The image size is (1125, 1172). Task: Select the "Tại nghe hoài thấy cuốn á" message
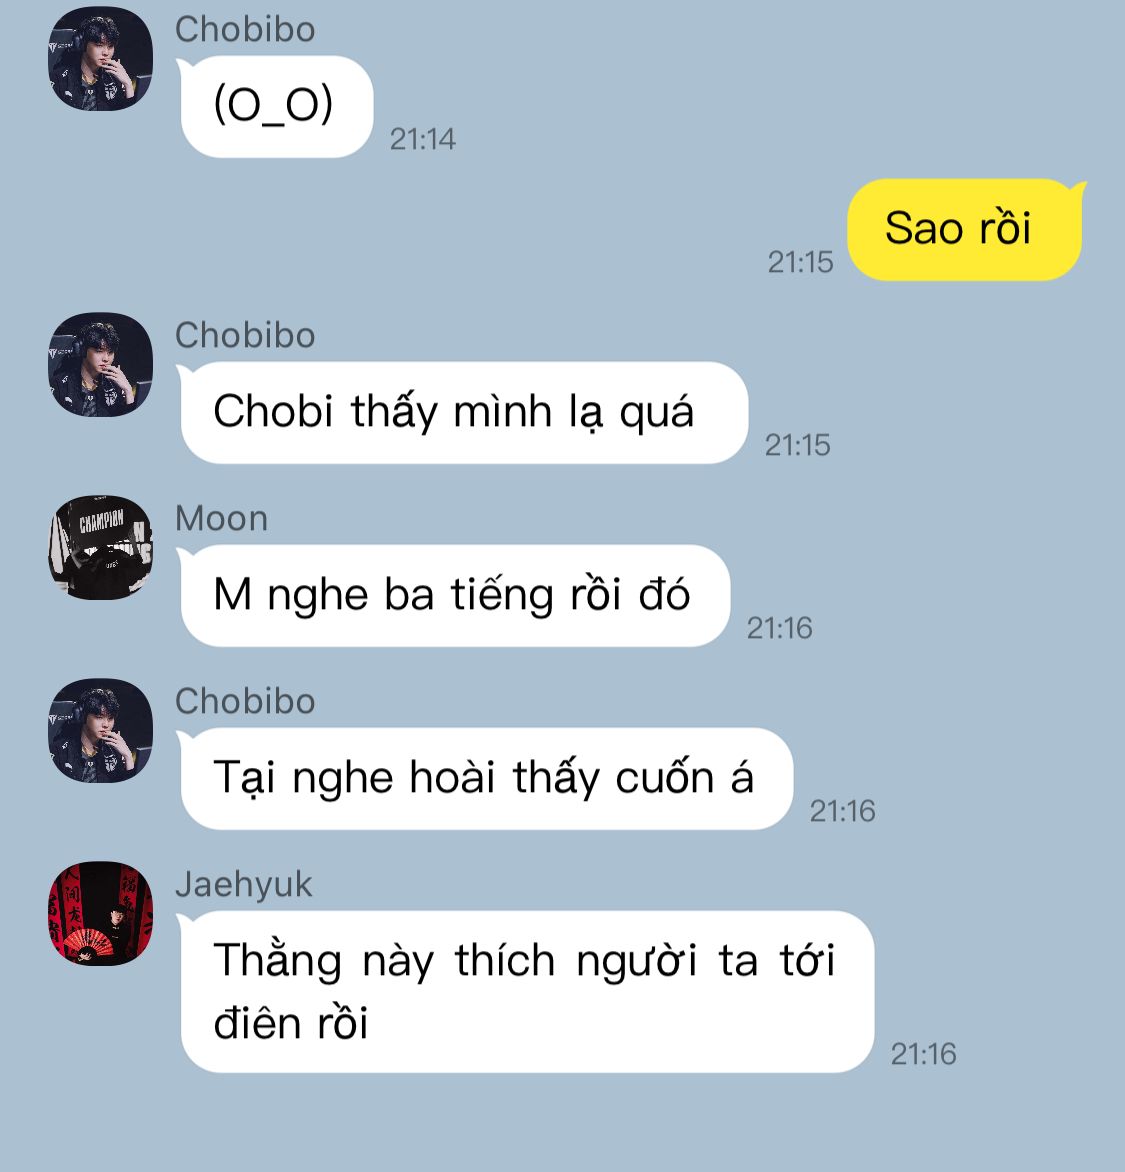click(x=484, y=778)
